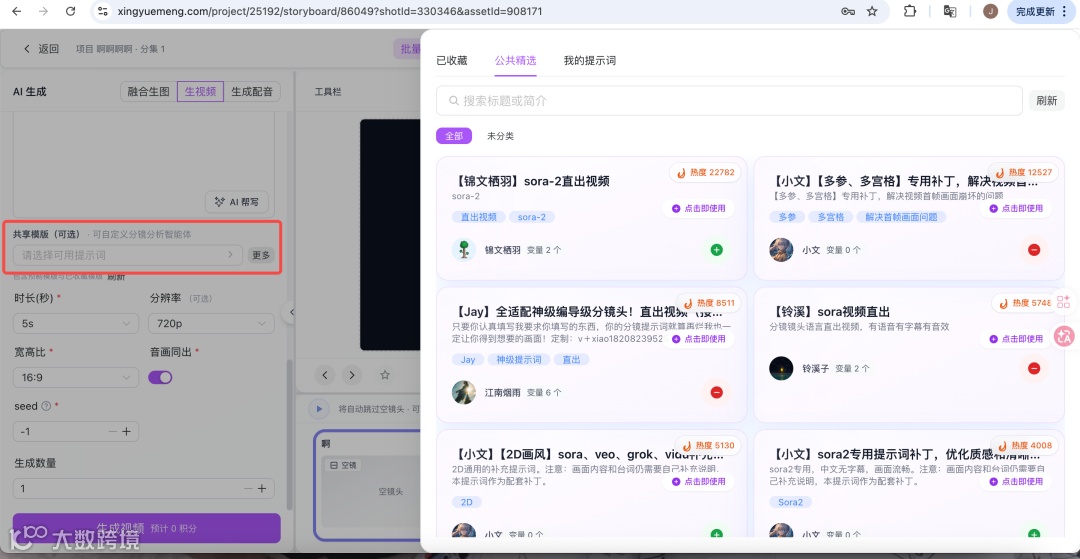Go to next shot arrow
This screenshot has width=1080, height=559.
tap(352, 375)
